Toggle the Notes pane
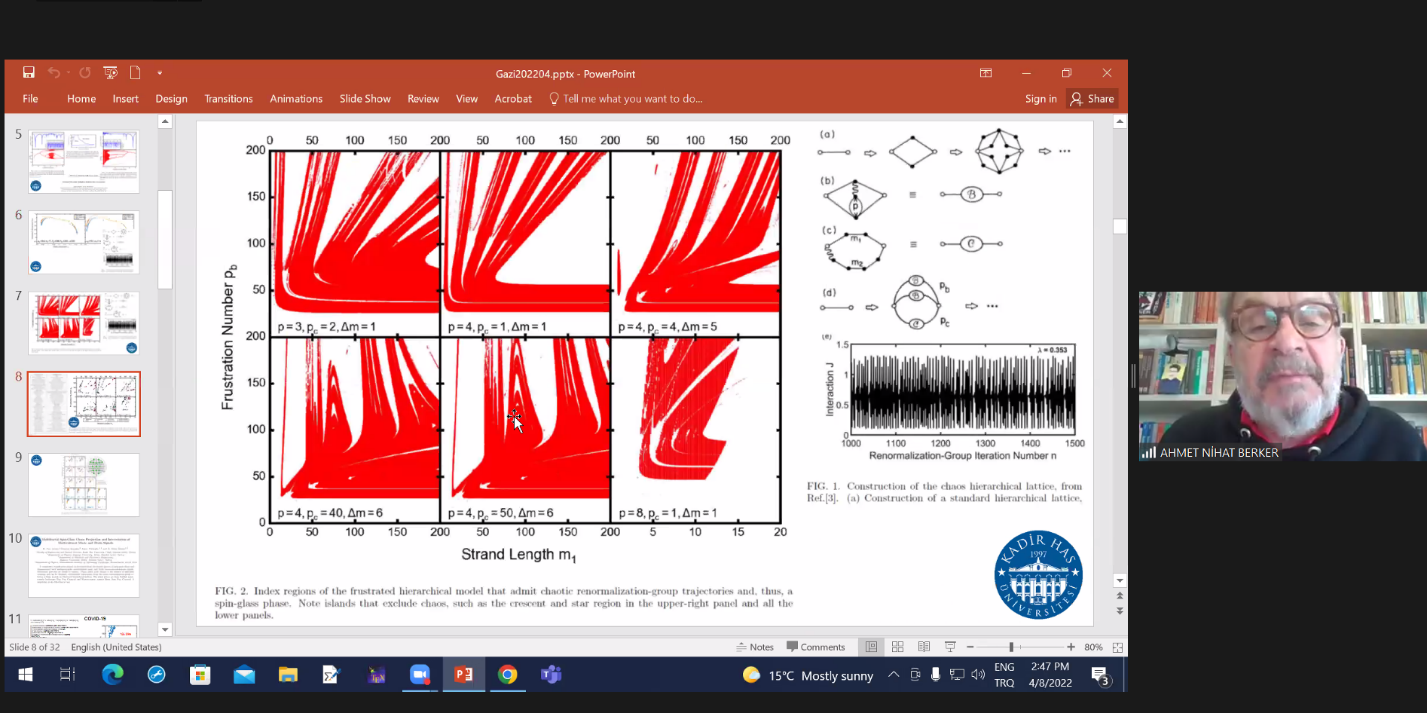 coord(754,647)
